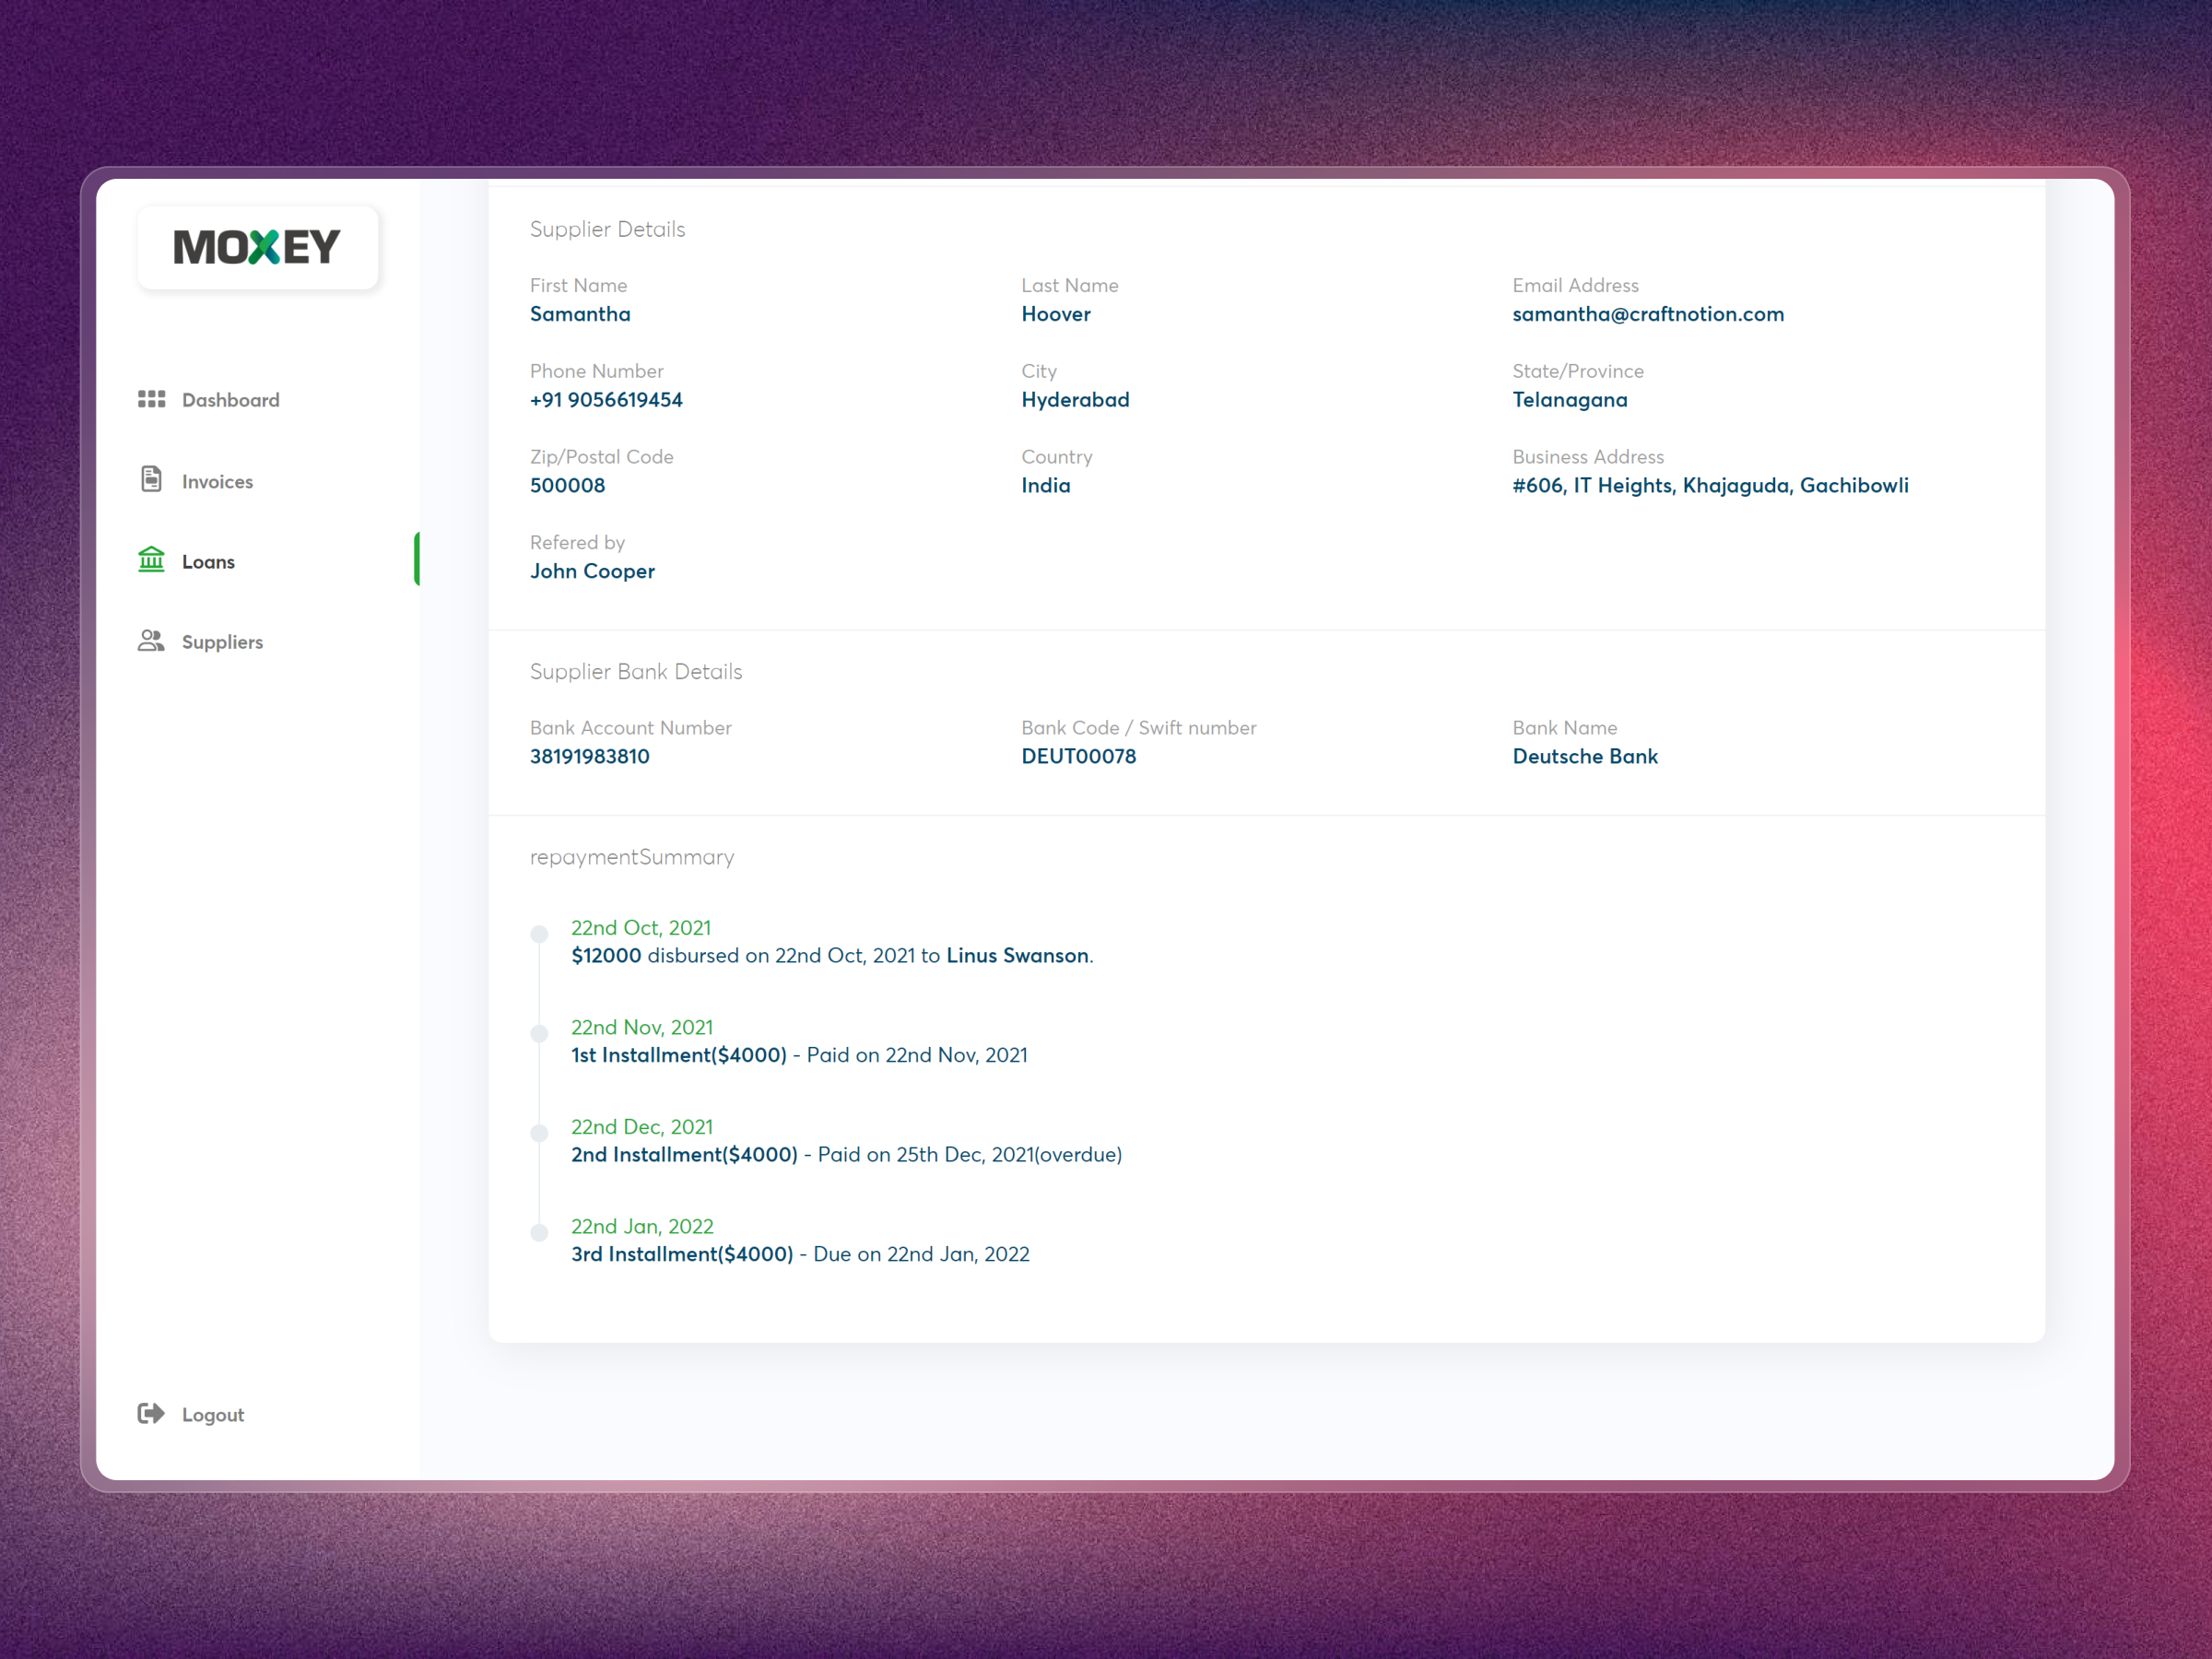
Task: Open the Dashboard section
Action: coord(230,399)
